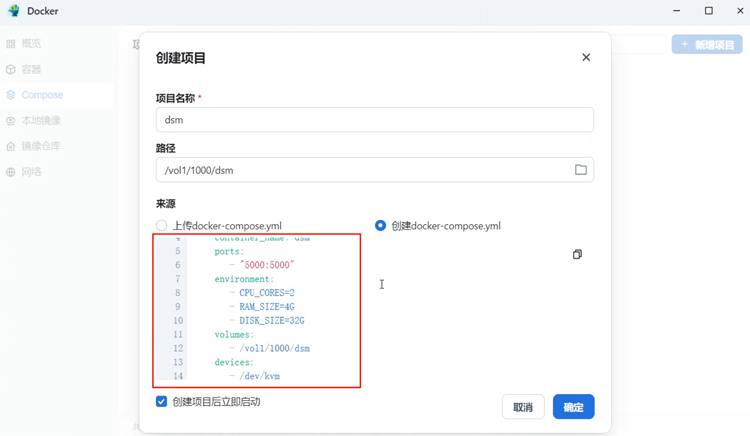Image resolution: width=750 pixels, height=436 pixels.
Task: Select the 创建docker-compose.yml radio option
Action: click(x=380, y=225)
